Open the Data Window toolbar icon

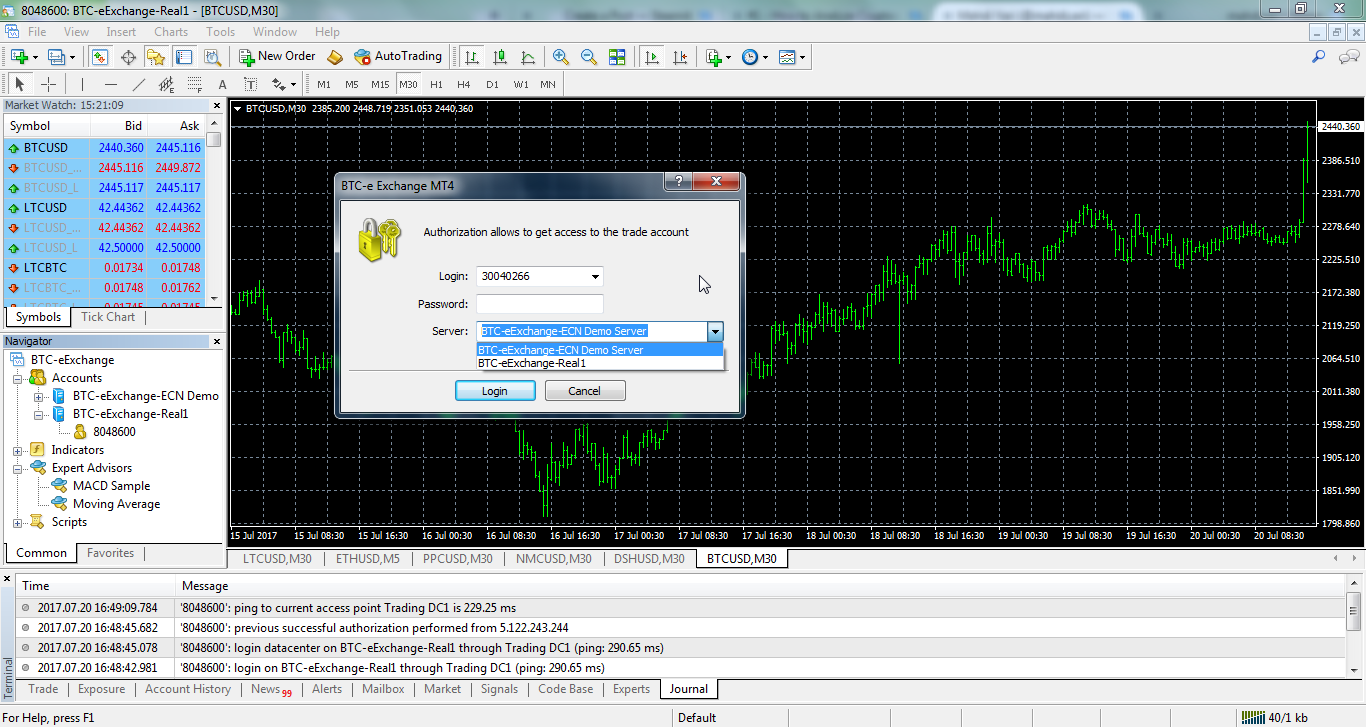(128, 57)
